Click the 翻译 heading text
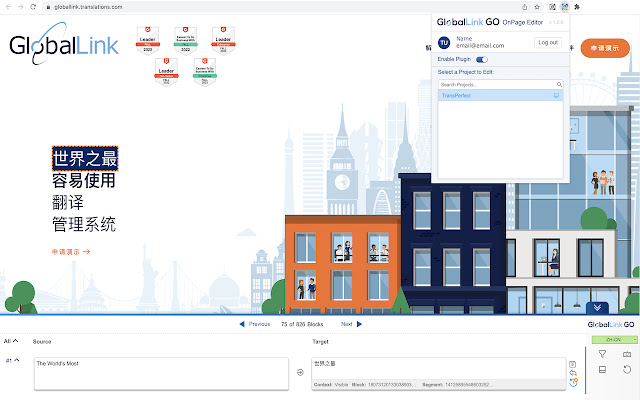640x400 pixels. pos(68,202)
